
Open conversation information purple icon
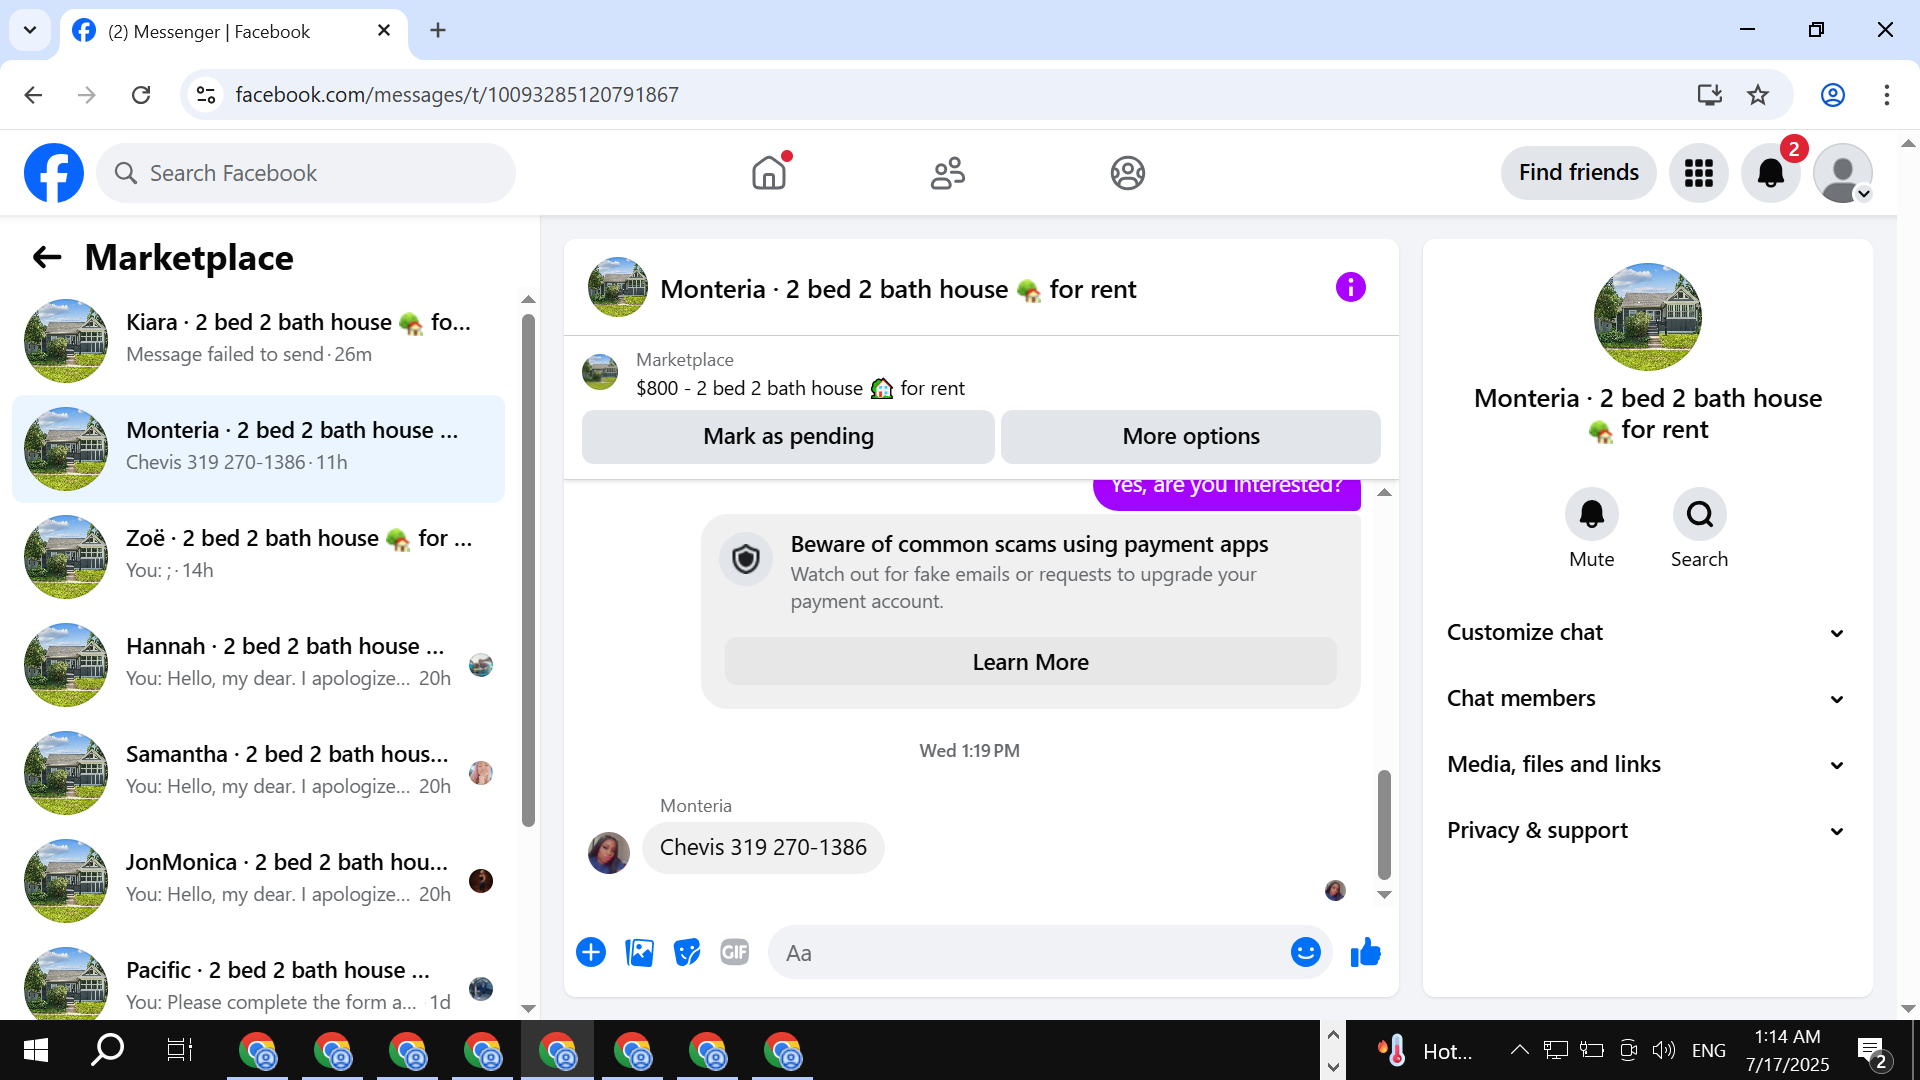[1350, 288]
